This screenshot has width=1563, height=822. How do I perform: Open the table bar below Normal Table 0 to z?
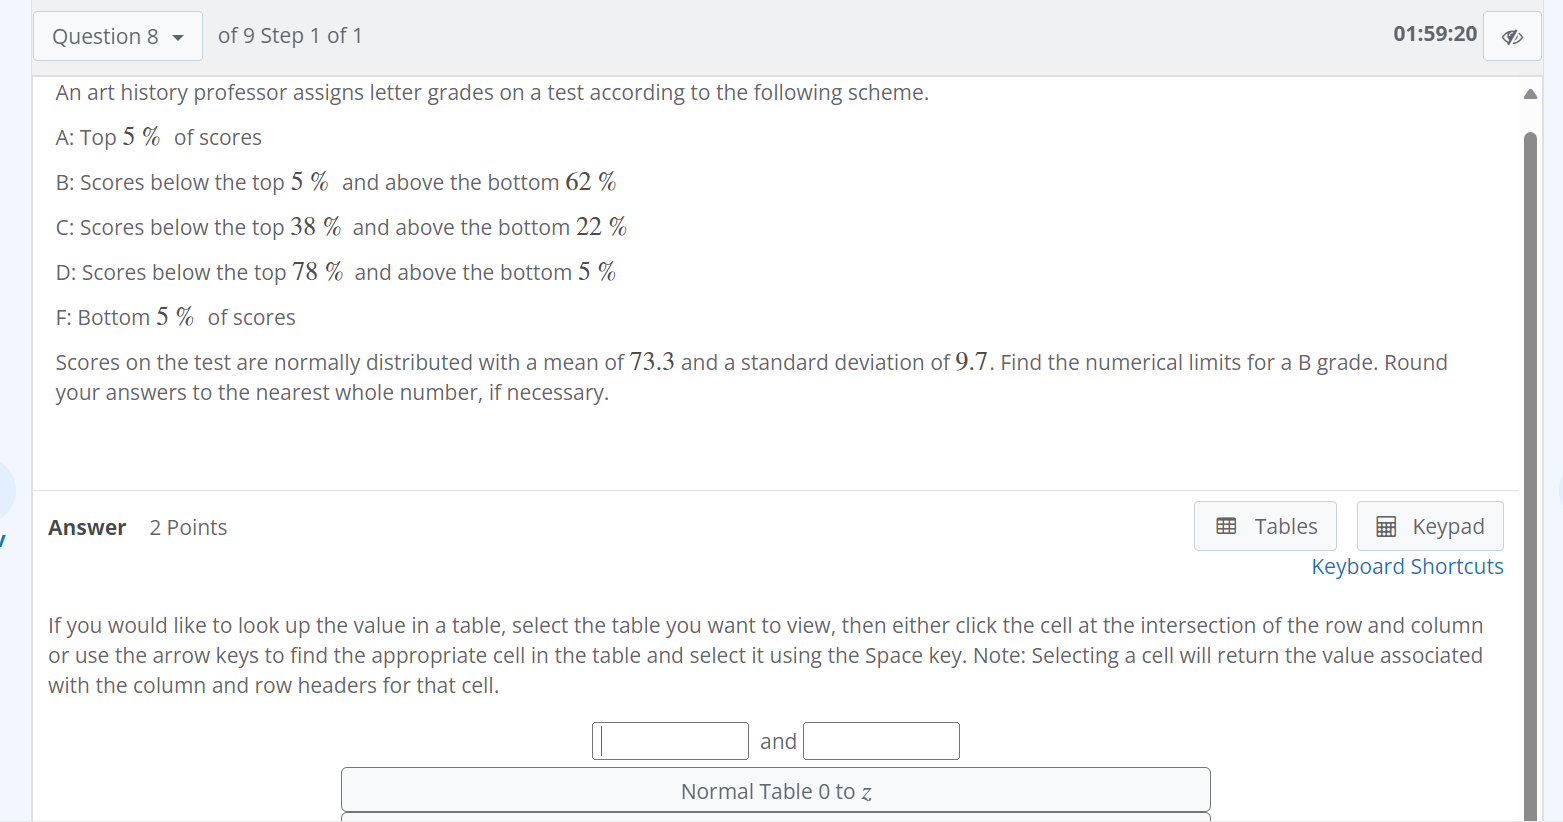pyautogui.click(x=775, y=818)
